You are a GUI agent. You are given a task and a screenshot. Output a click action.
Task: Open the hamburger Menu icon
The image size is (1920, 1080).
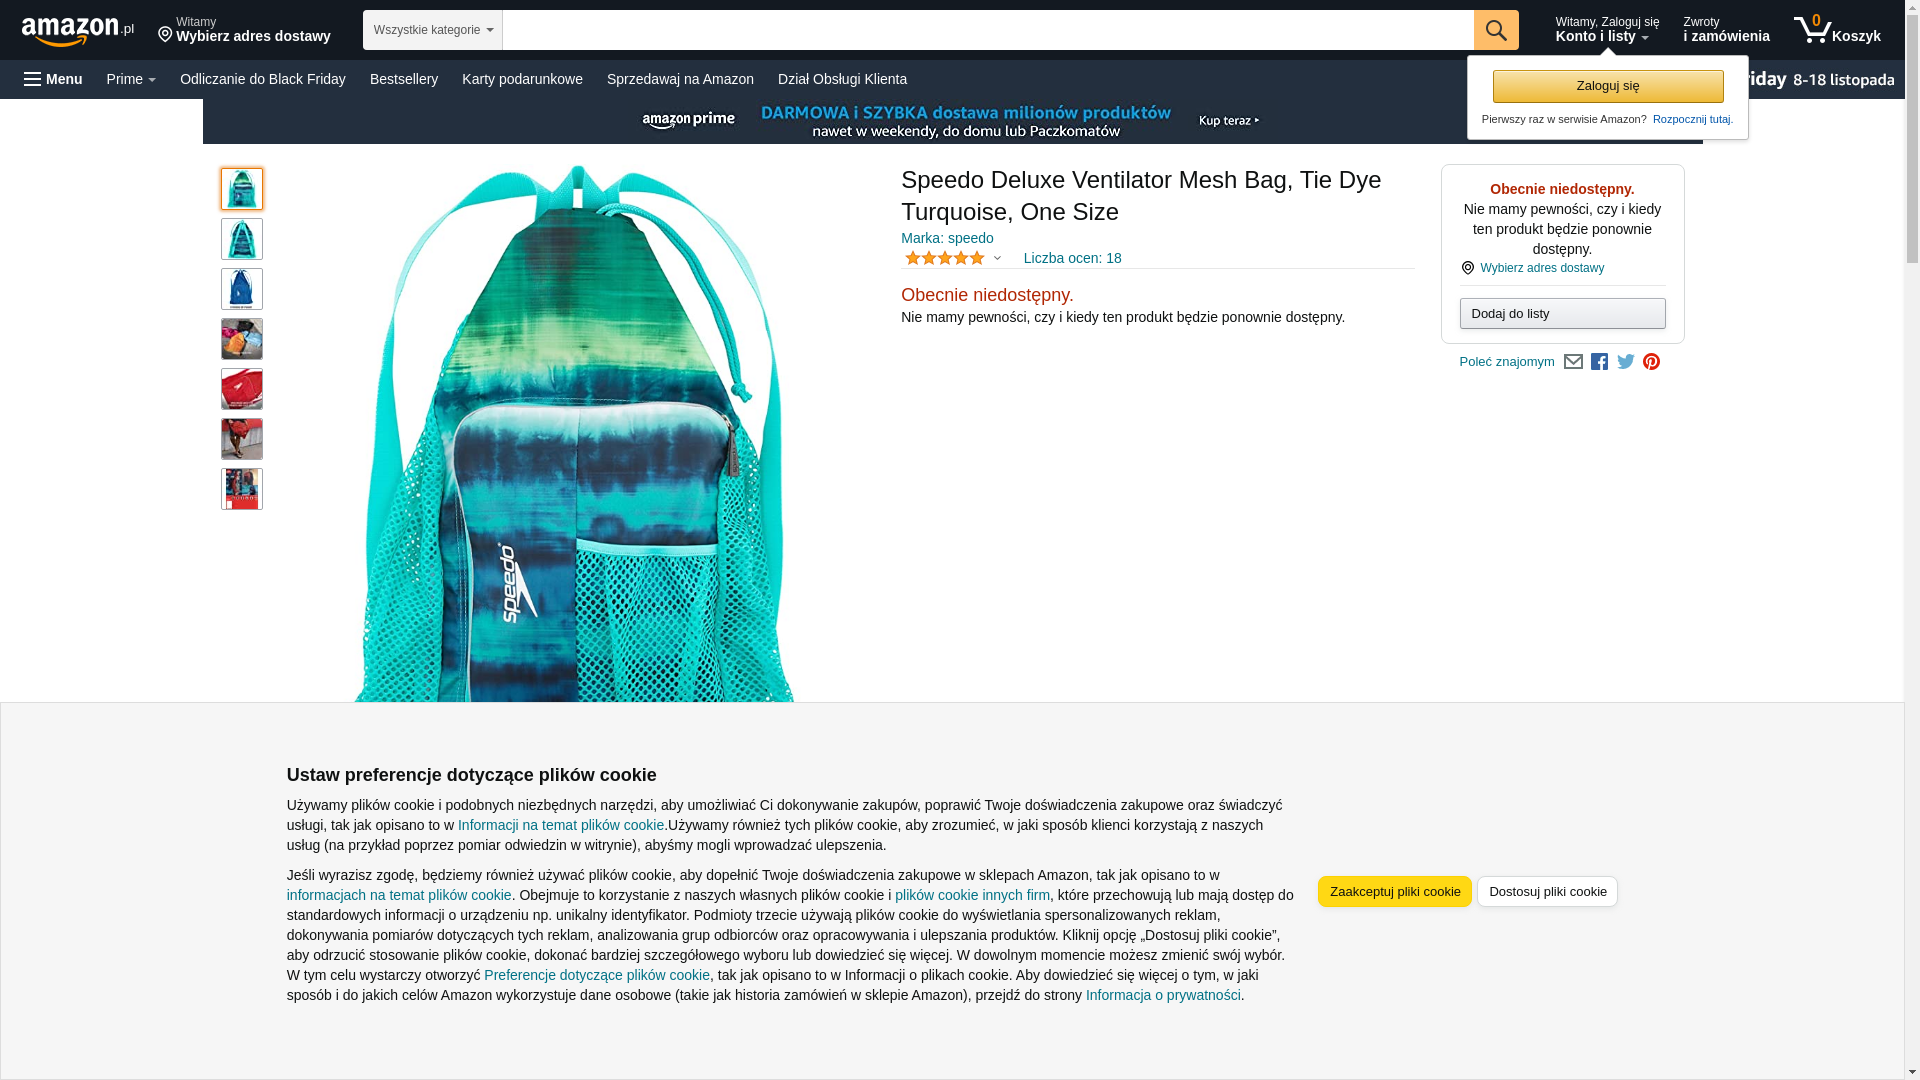[54, 79]
